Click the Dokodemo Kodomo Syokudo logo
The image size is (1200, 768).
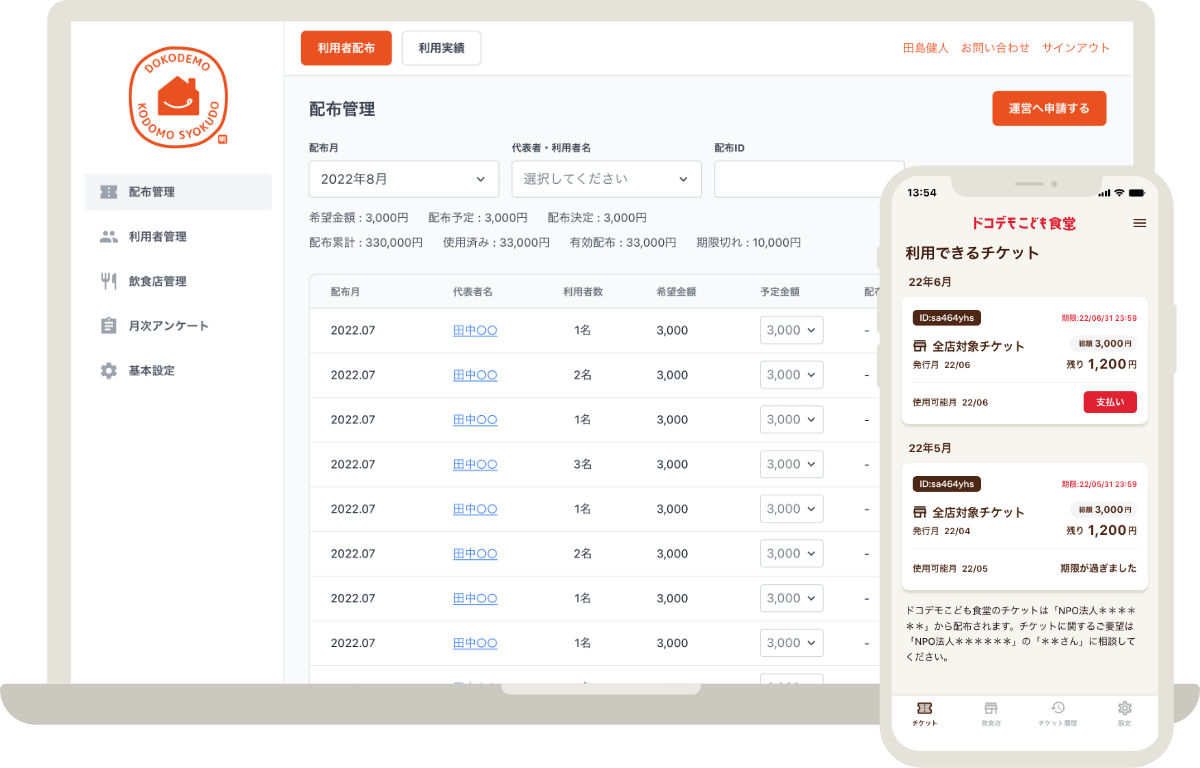(x=178, y=98)
